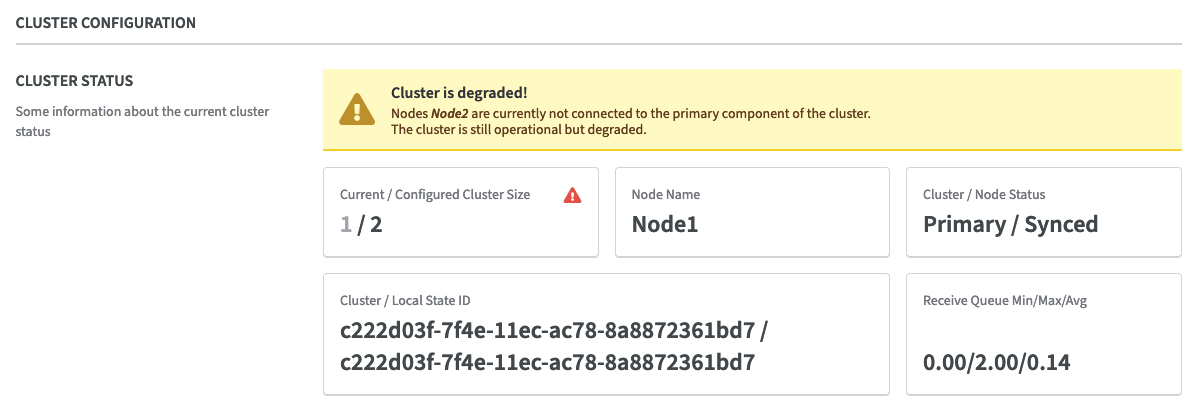The width and height of the screenshot is (1198, 417).
Task: Select the 1 / 2 cluster size value
Action: [361, 224]
